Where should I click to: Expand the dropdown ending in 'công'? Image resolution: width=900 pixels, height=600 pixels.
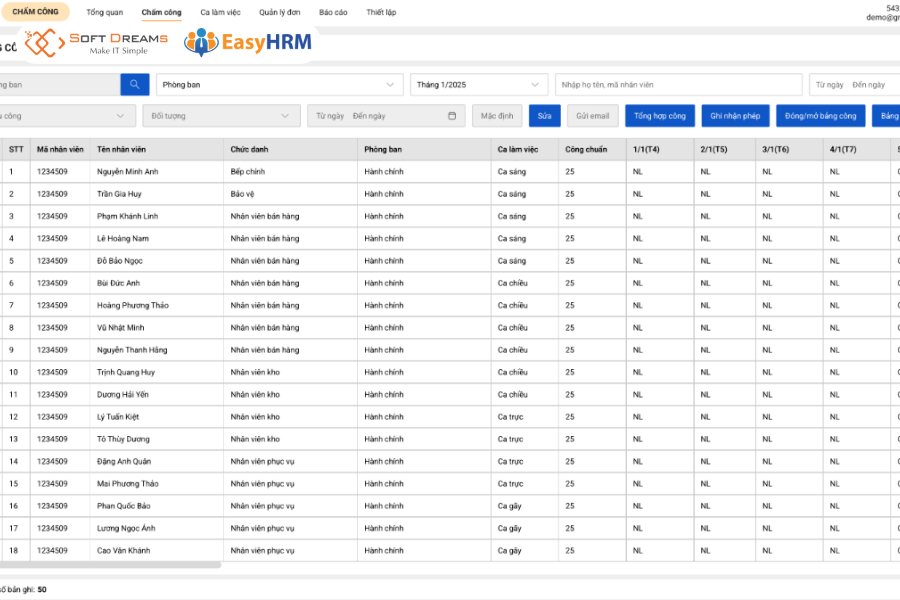[x=67, y=116]
